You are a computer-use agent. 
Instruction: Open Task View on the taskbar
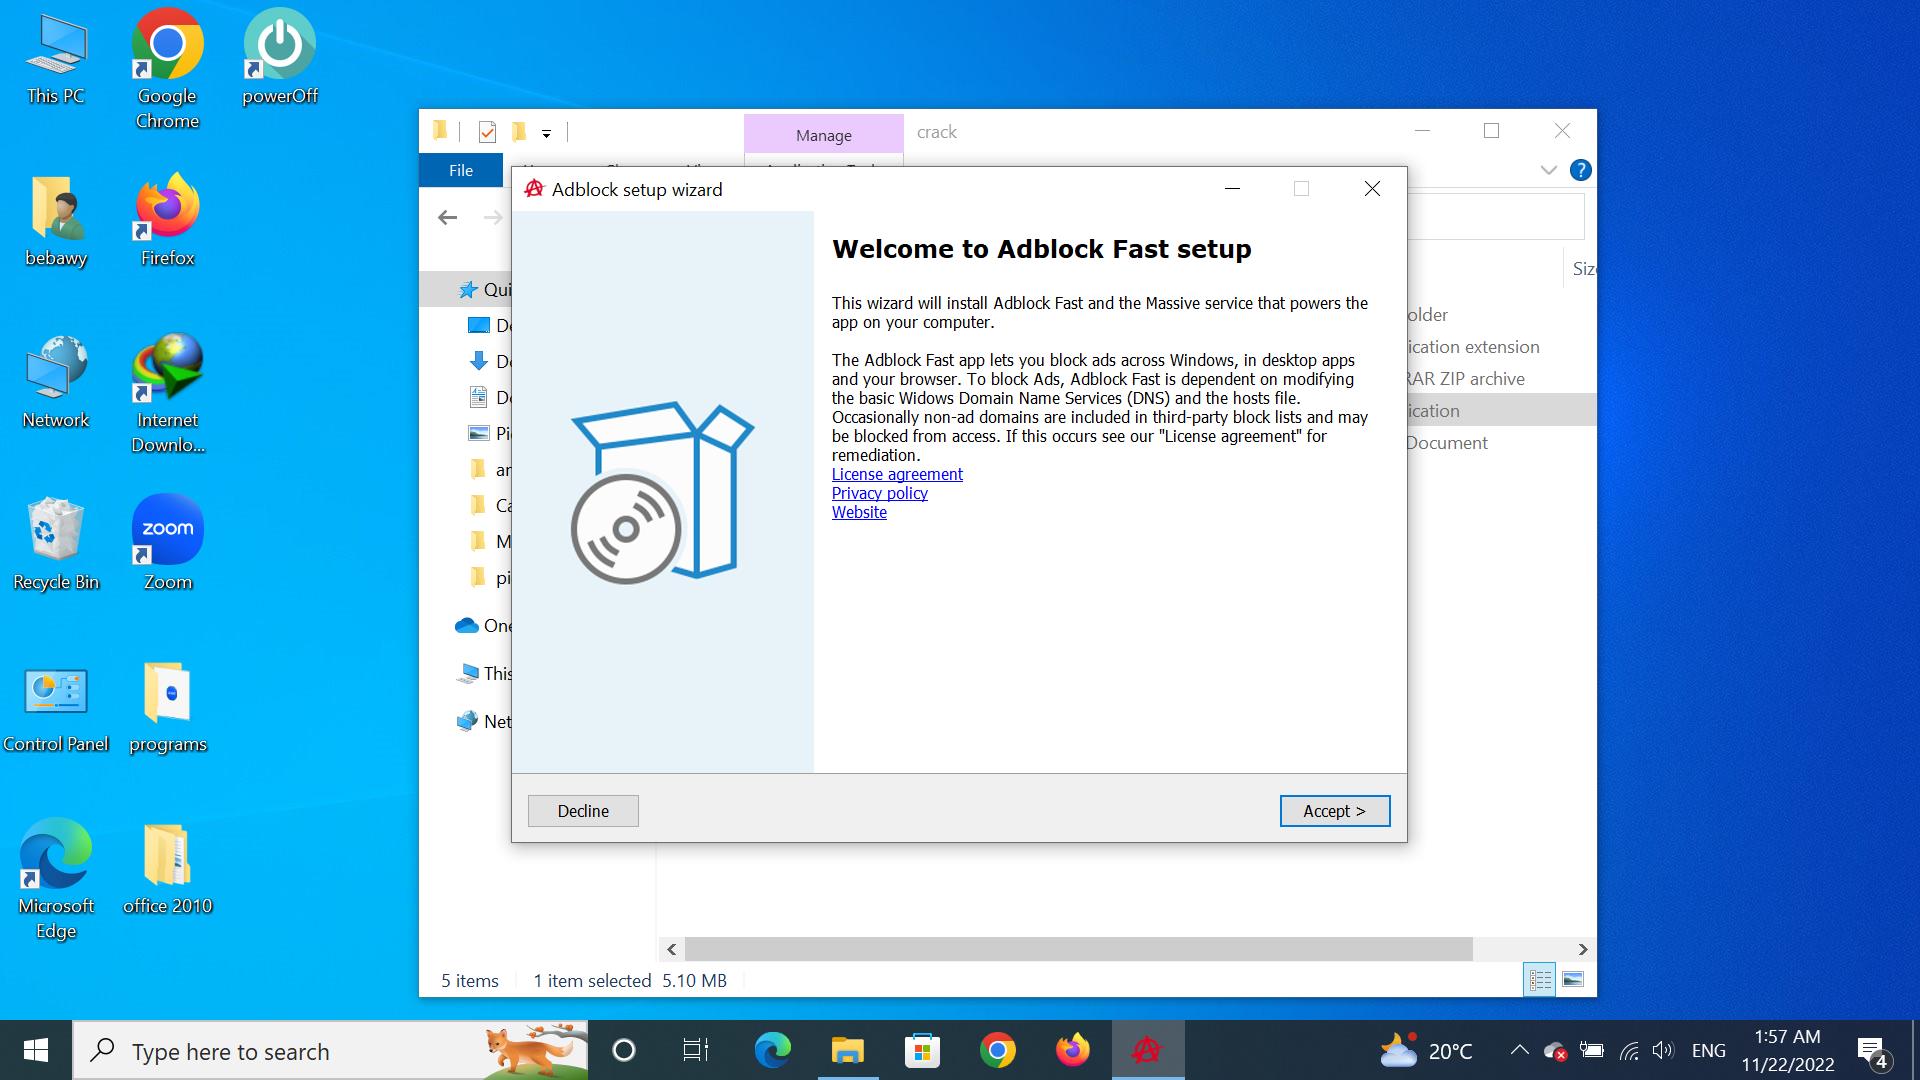coord(695,1050)
